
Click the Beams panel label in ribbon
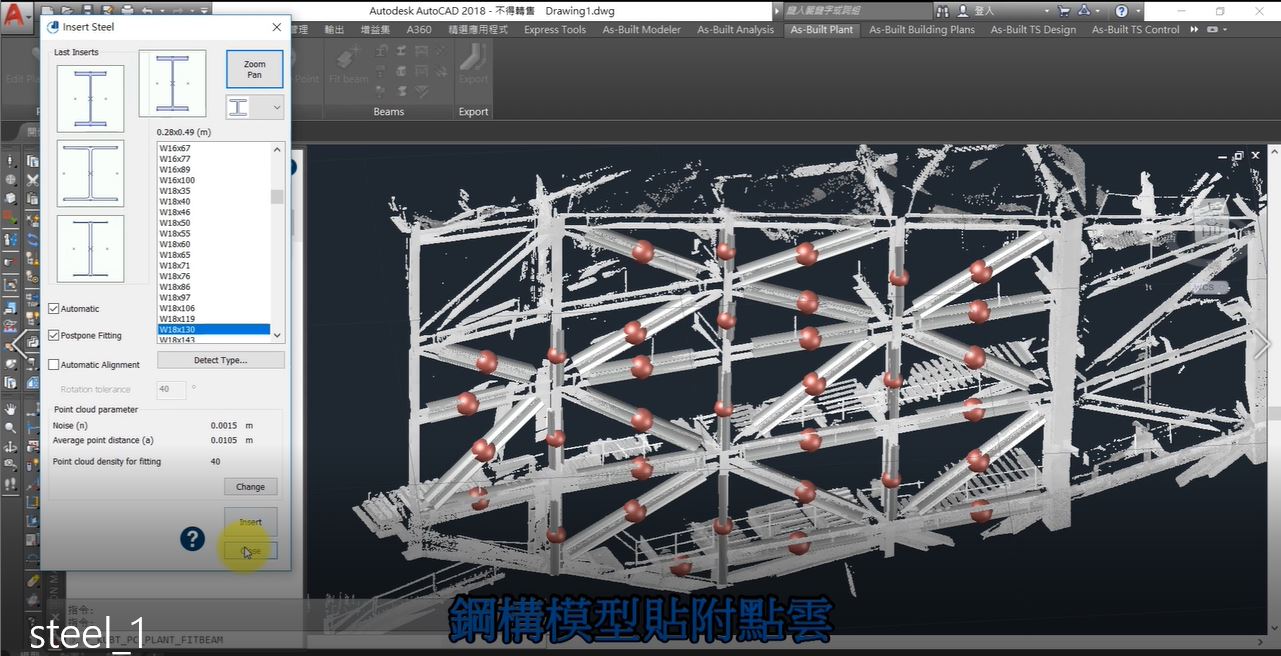click(389, 112)
